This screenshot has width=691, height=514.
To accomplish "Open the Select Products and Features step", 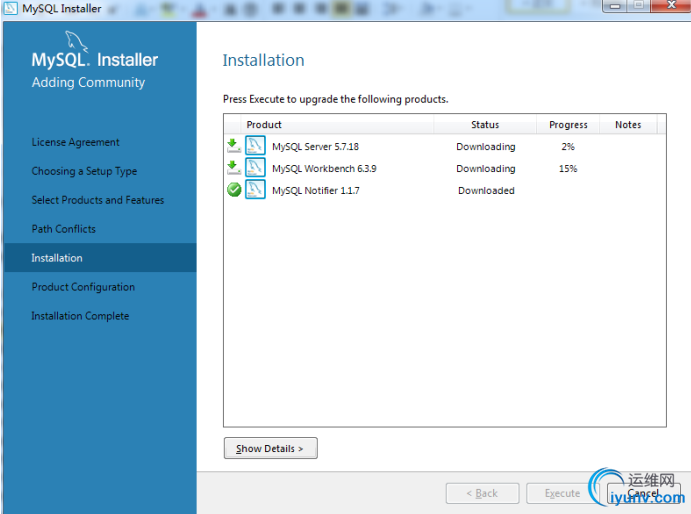I will pyautogui.click(x=98, y=200).
